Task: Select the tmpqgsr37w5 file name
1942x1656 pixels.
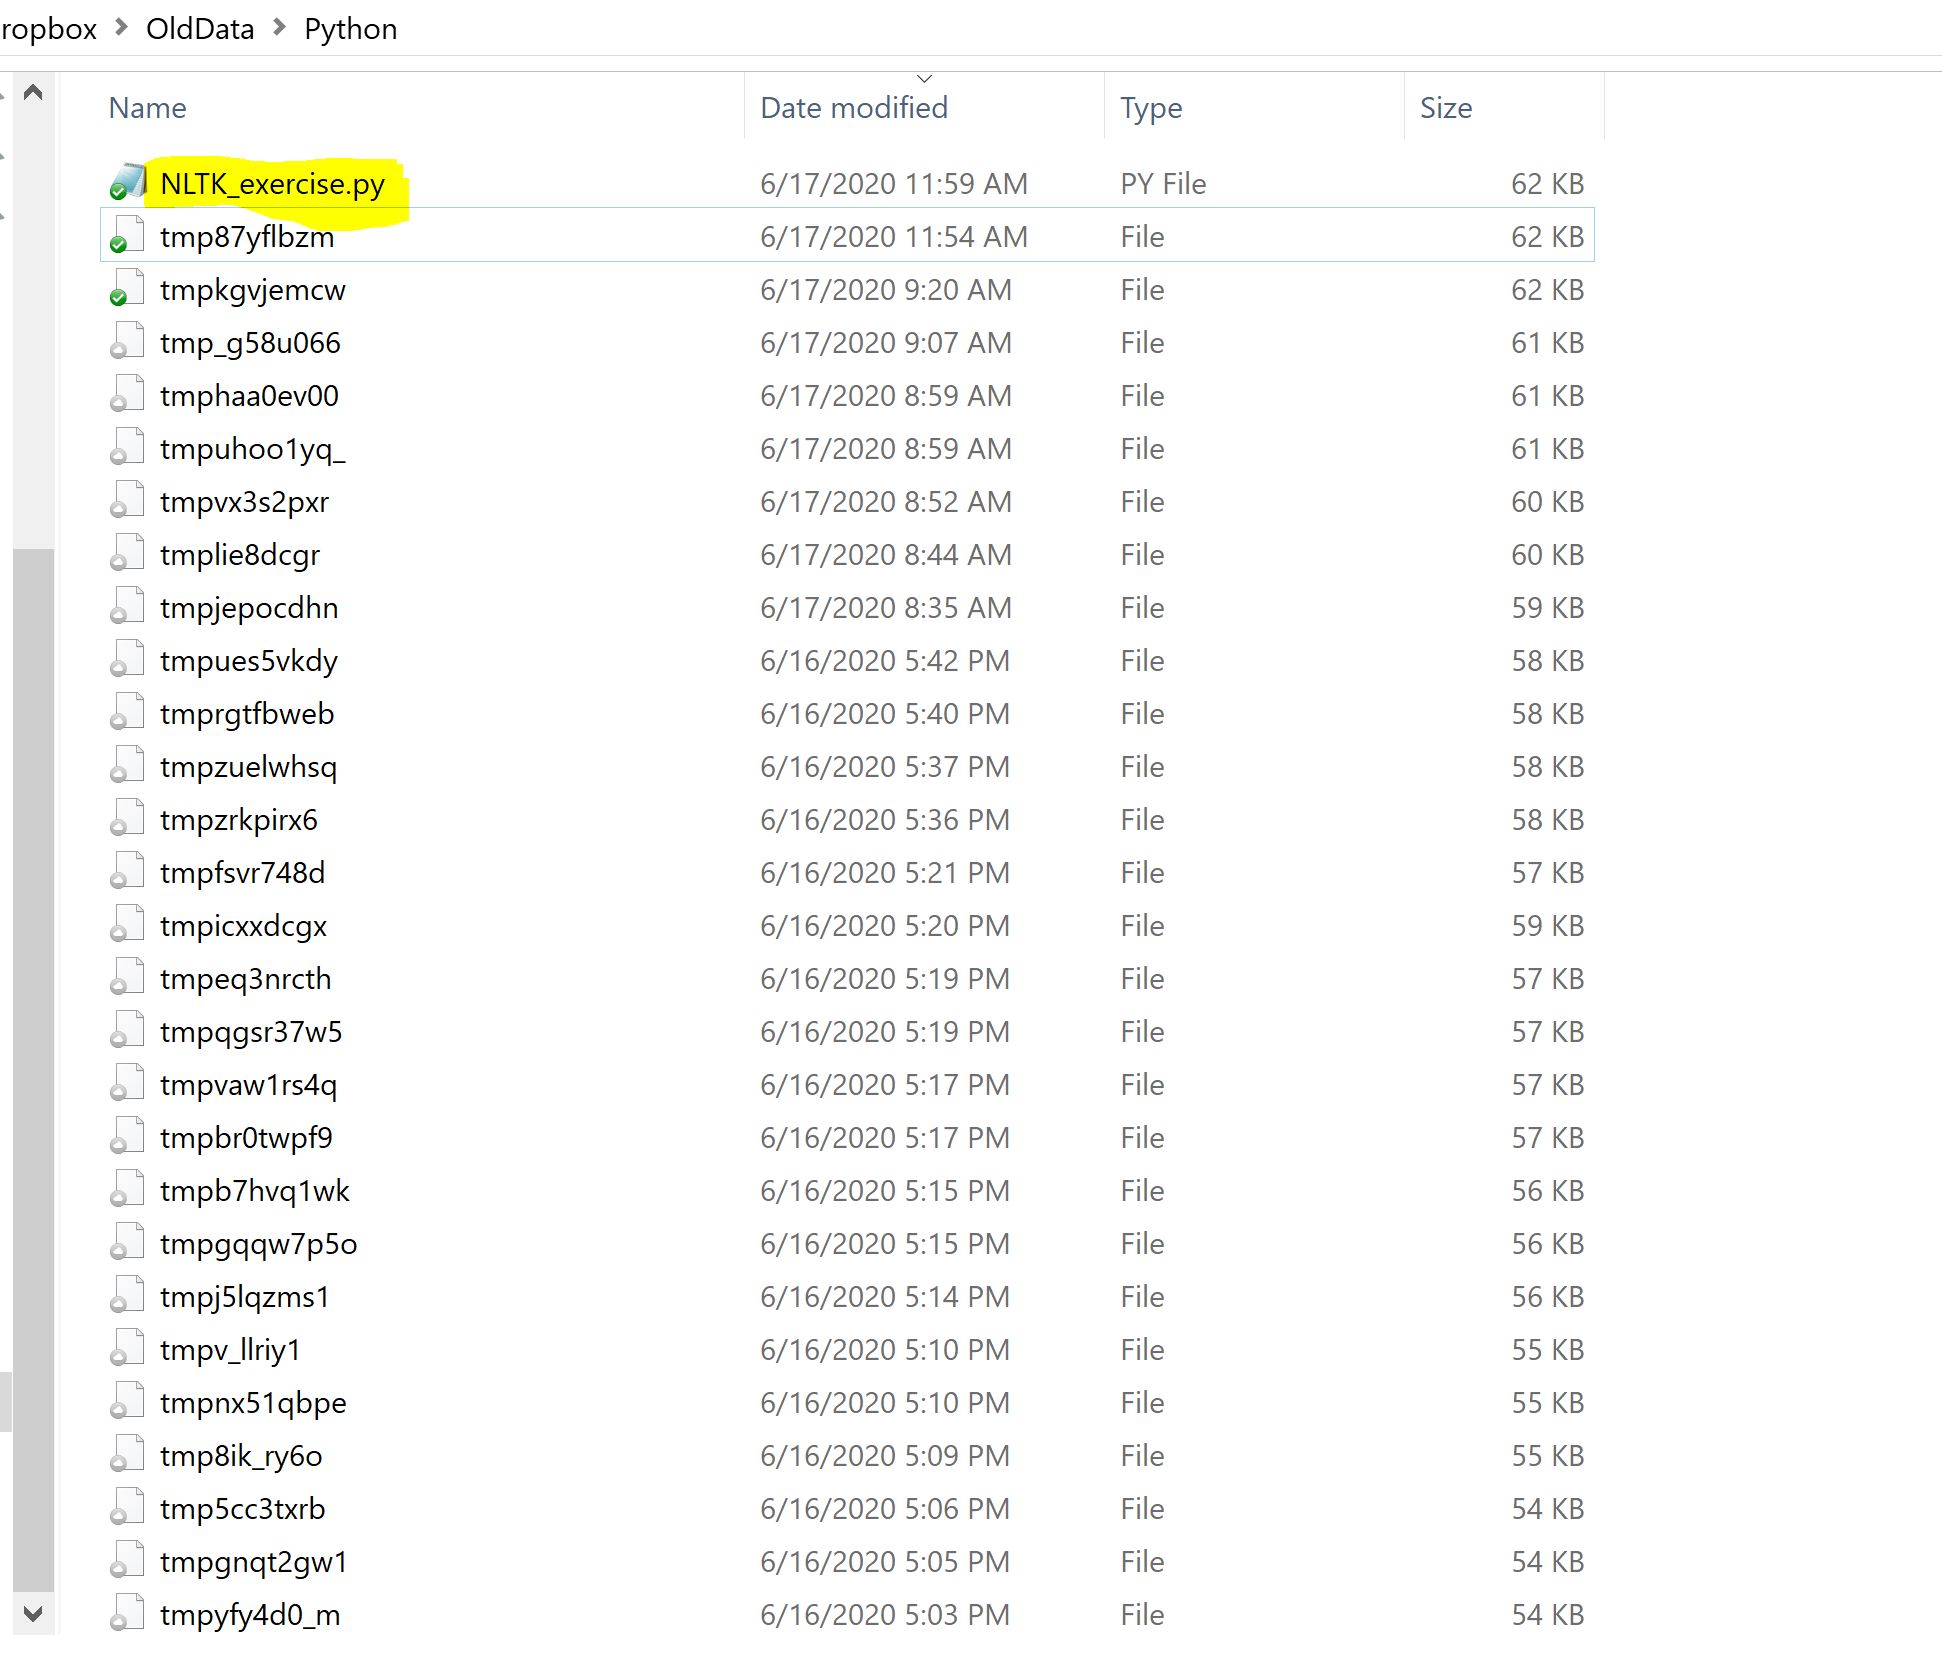Action: pyautogui.click(x=251, y=1032)
